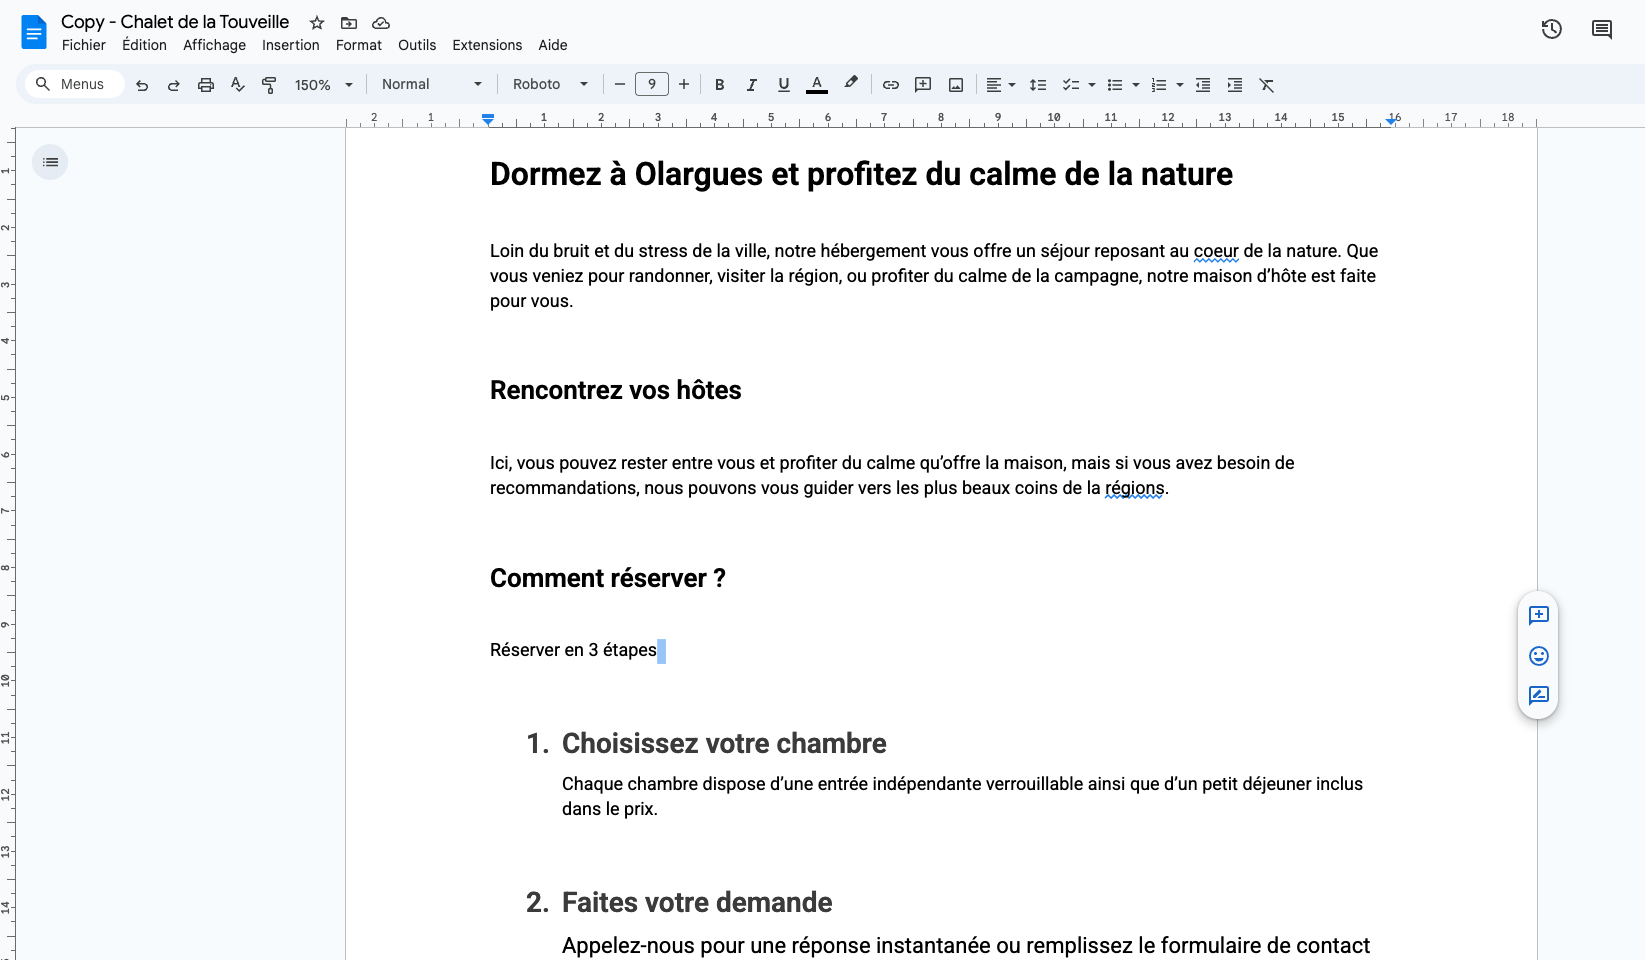Toggle underline formatting
This screenshot has height=960, width=1645.
[x=784, y=85]
